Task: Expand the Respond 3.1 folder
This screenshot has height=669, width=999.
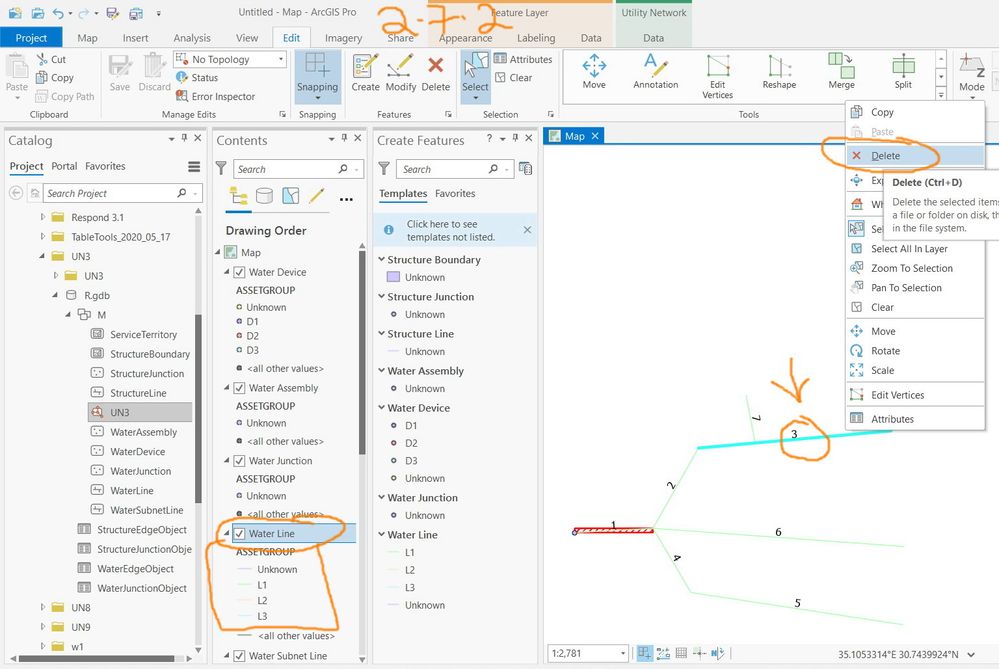Action: click(43, 217)
